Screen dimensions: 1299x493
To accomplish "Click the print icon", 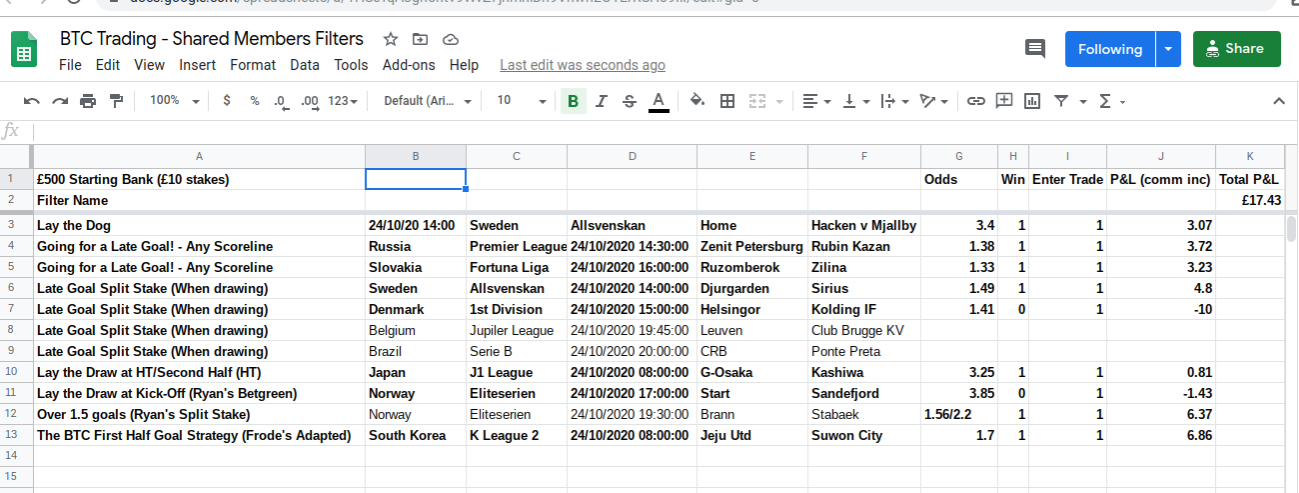I will [88, 101].
